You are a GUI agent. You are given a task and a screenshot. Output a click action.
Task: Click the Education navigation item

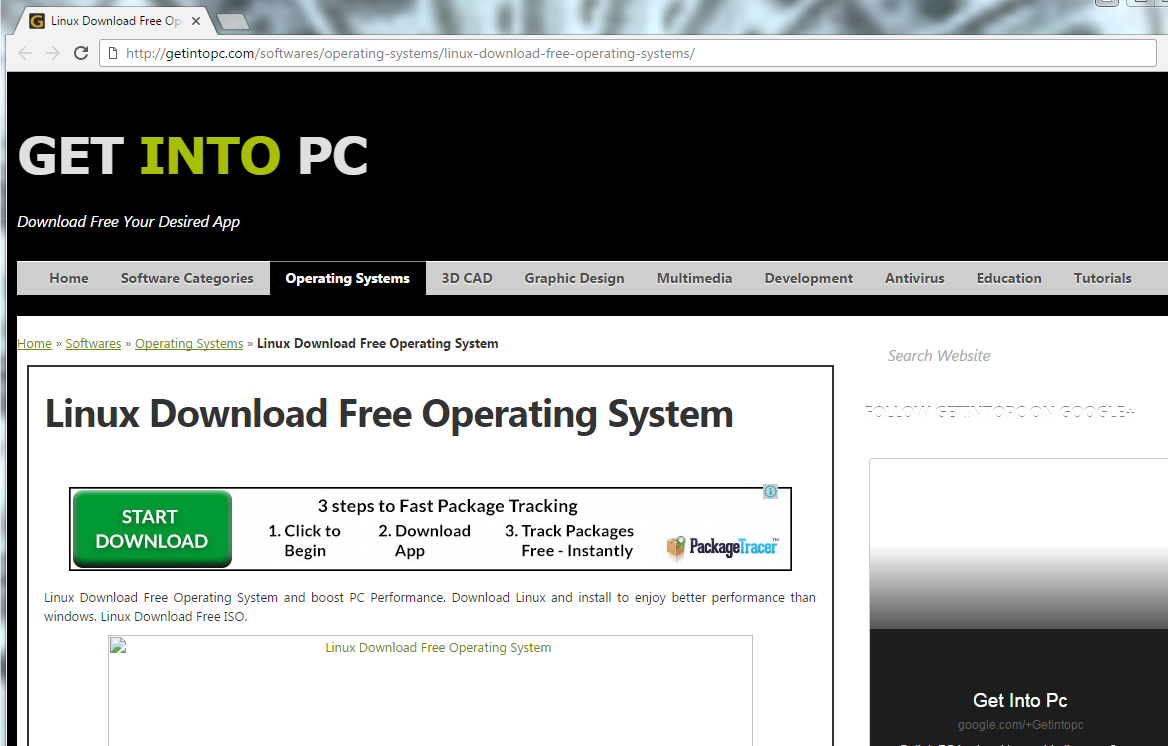coord(1009,278)
